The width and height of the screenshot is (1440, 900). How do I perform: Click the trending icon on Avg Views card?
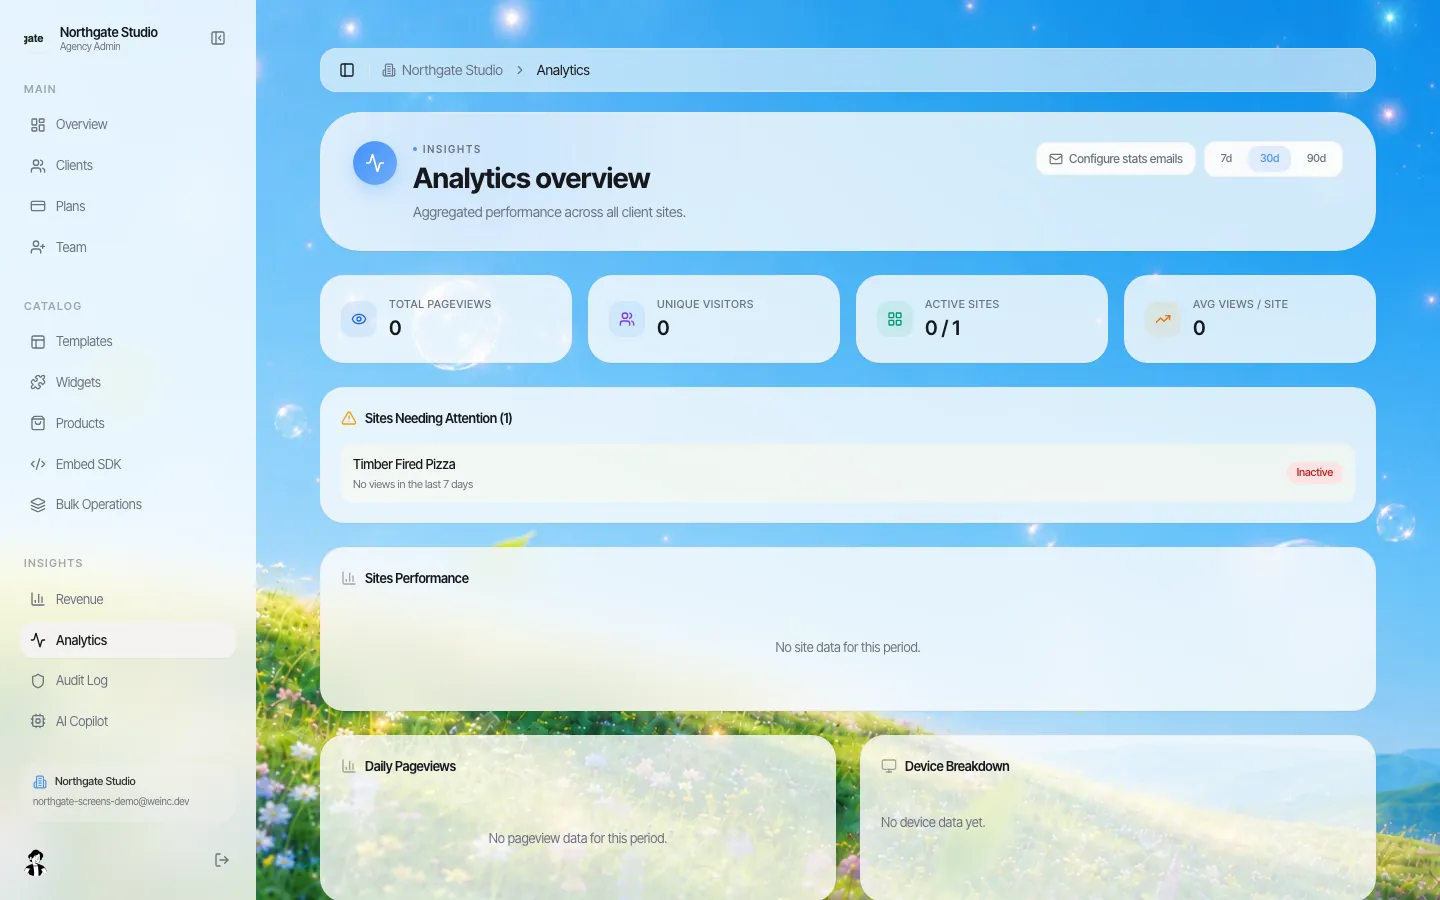[1163, 319]
